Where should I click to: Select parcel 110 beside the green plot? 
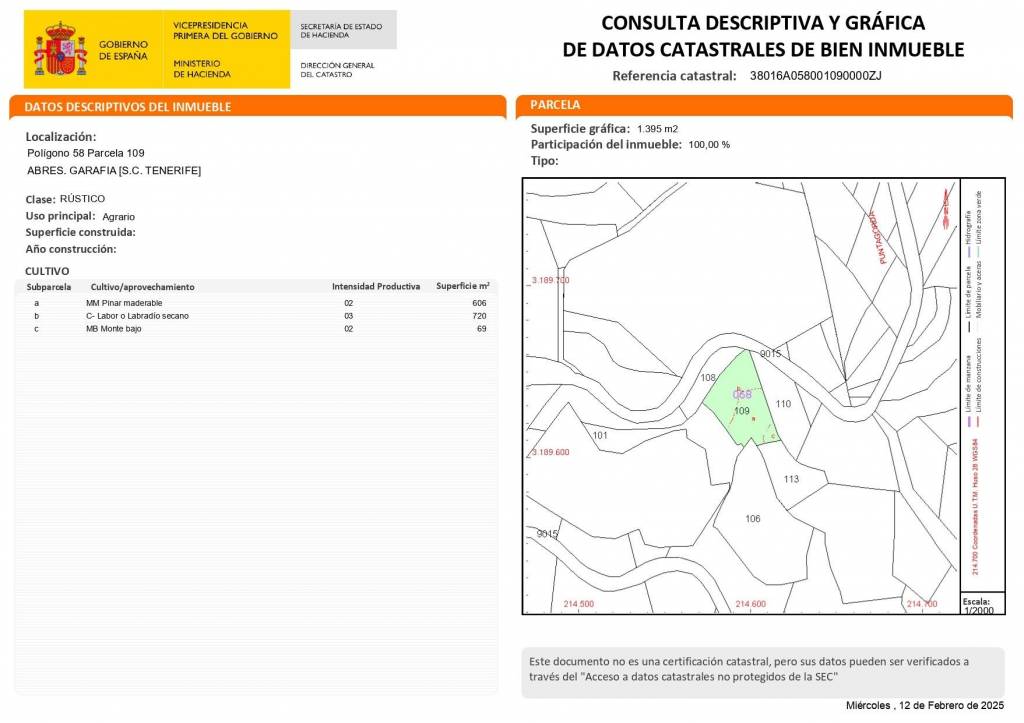(x=783, y=404)
